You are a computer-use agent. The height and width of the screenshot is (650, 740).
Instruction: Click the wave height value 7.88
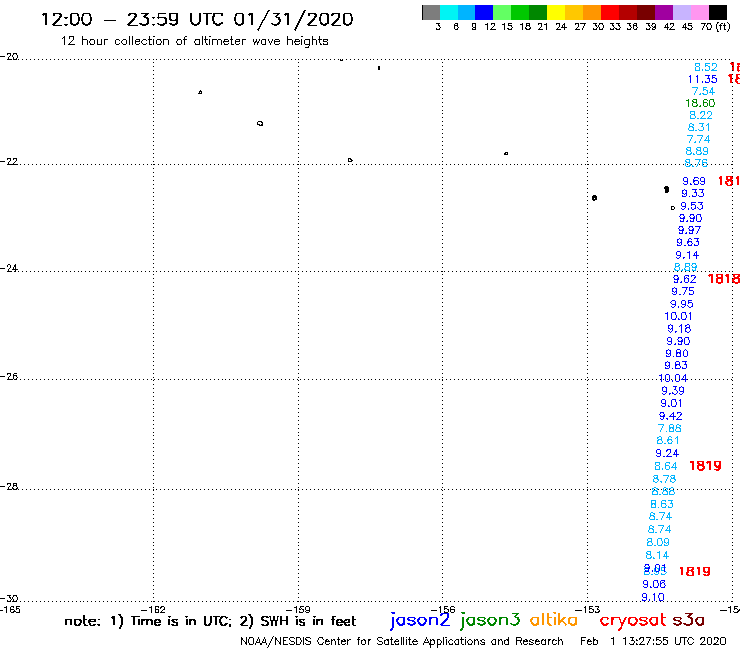(x=670, y=429)
